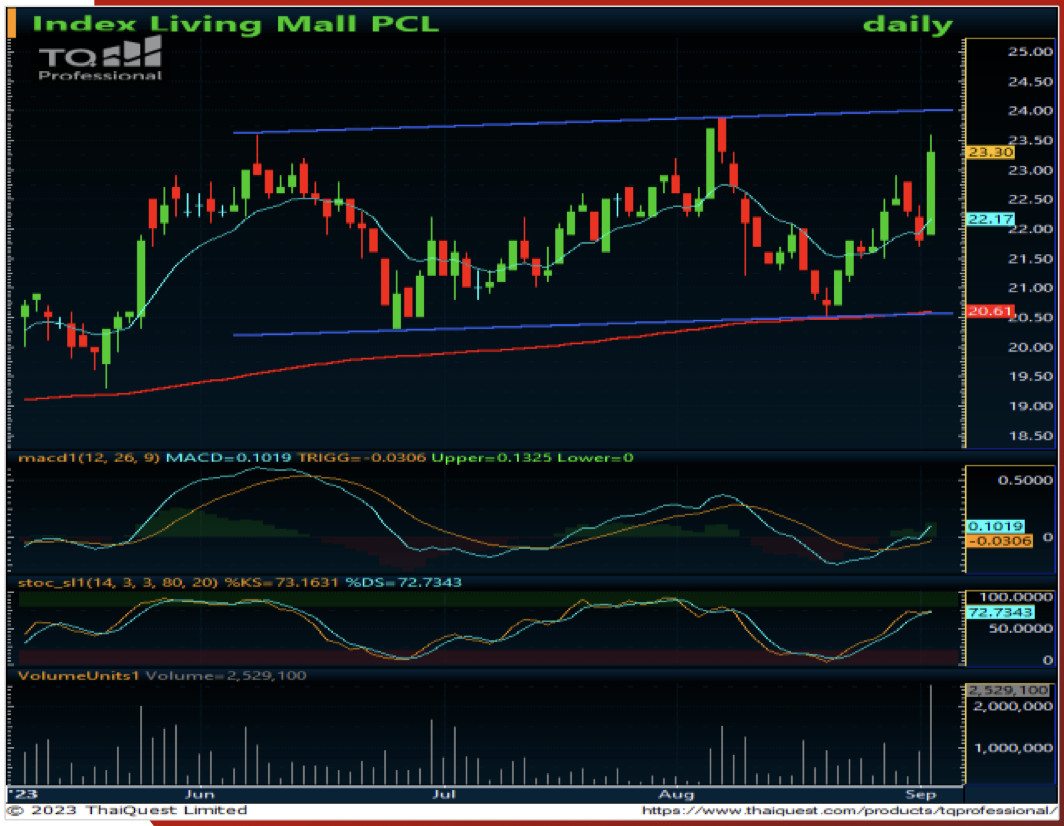1064x826 pixels.
Task: Click the 24.00 price axis label
Action: 1030,111
